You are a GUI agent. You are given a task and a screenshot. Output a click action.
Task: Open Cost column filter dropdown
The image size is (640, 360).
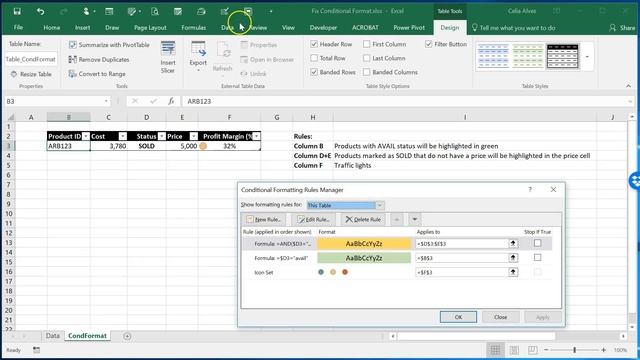[x=122, y=136]
